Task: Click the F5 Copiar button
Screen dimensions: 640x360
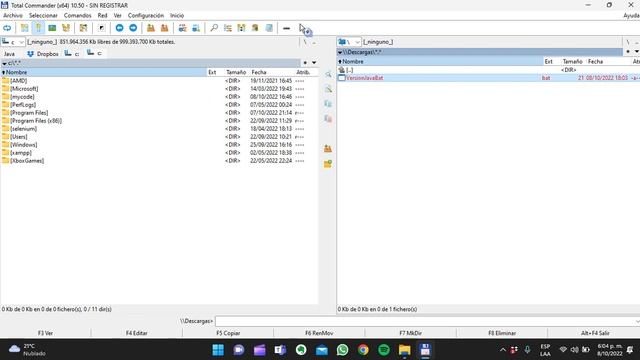Action: click(x=228, y=333)
